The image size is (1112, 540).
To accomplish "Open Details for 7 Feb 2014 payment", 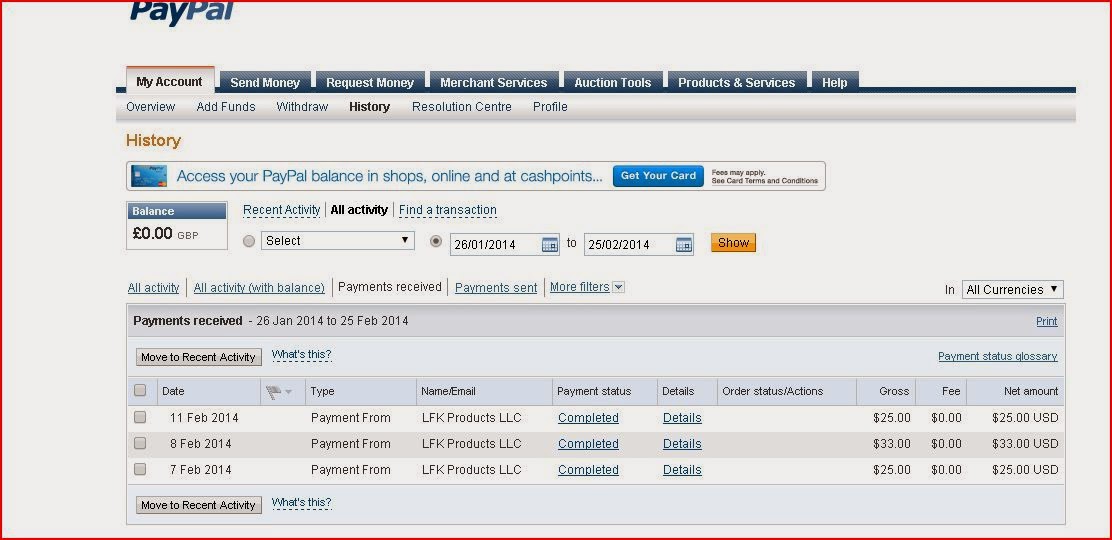I will click(x=682, y=470).
